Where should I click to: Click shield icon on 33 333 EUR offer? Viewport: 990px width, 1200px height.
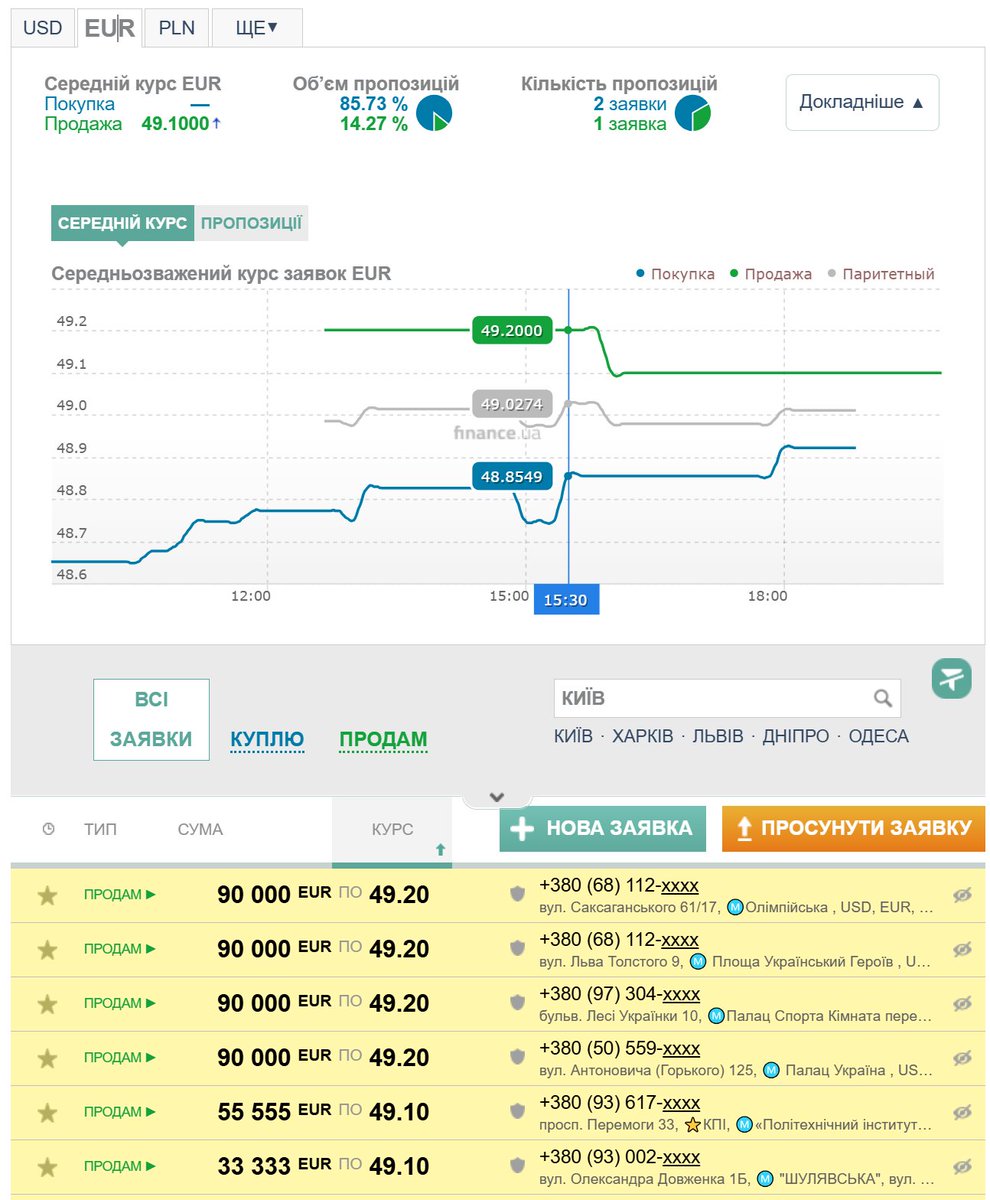[517, 1165]
